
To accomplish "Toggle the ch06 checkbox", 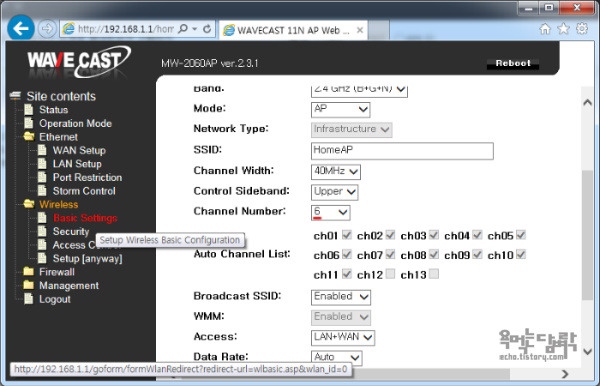I will pyautogui.click(x=347, y=254).
